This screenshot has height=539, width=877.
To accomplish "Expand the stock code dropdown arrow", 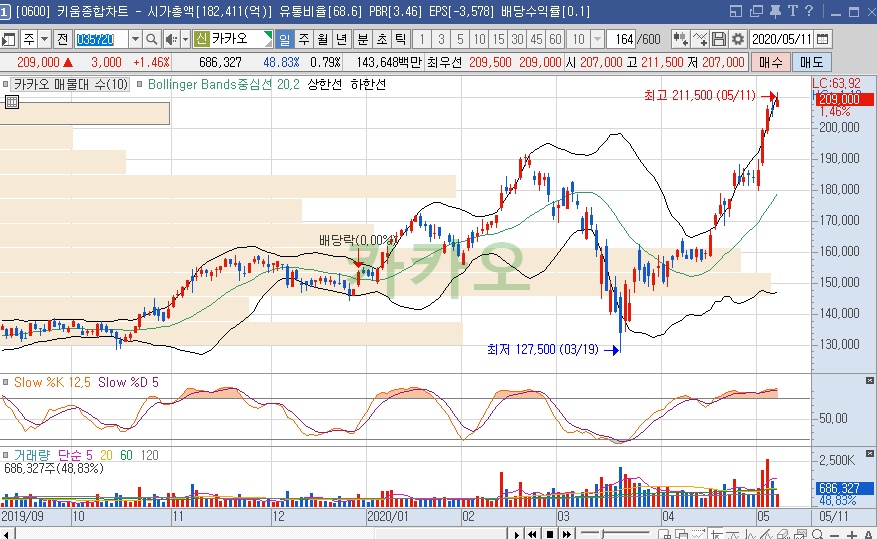I will tap(135, 39).
